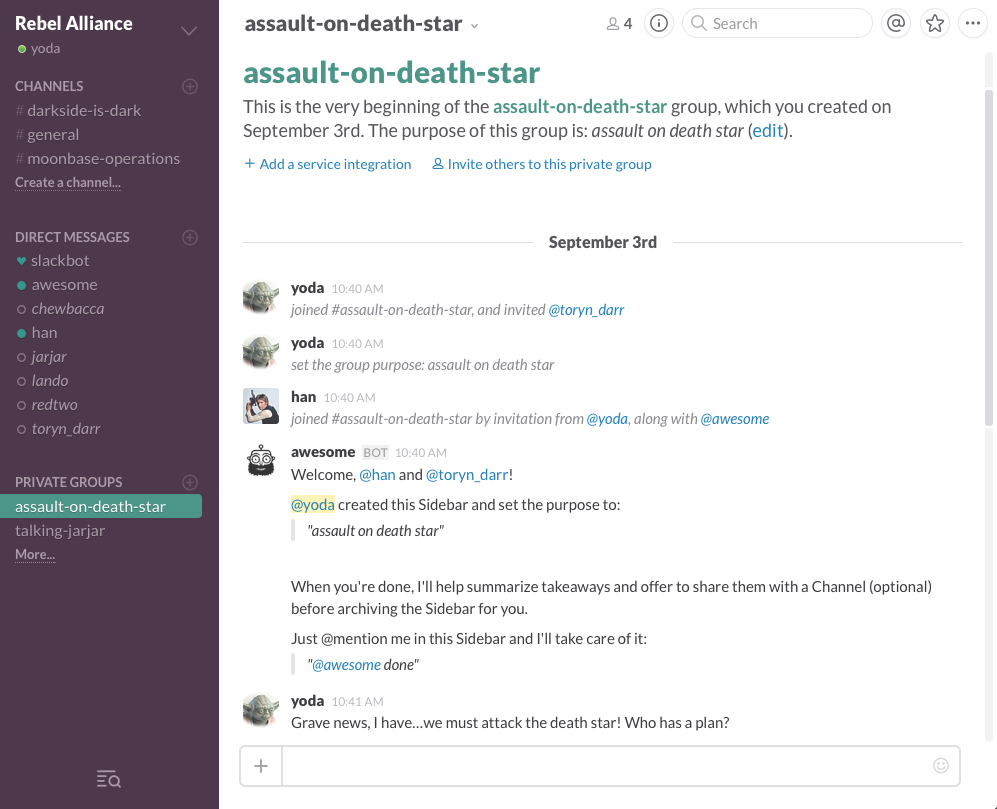Screen dimensions: 997x809
Task: Click the awesome bot avatar
Action: click(x=261, y=460)
